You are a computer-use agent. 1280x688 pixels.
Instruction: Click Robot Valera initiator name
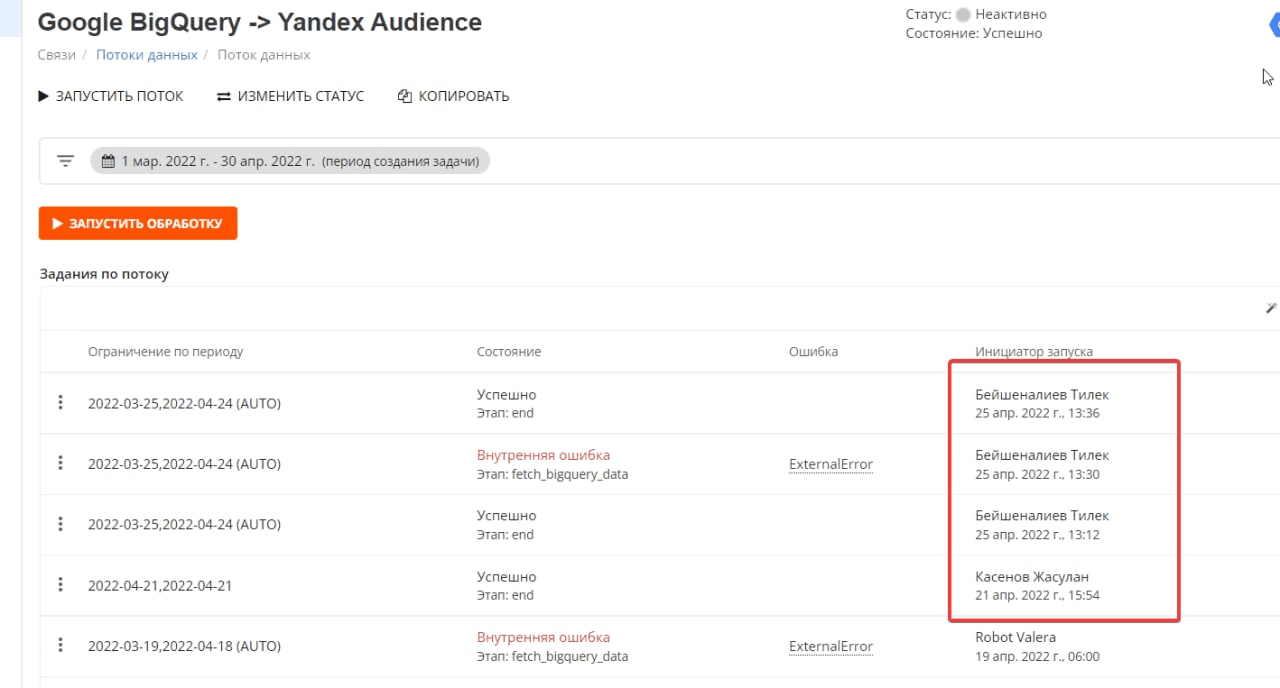1015,637
